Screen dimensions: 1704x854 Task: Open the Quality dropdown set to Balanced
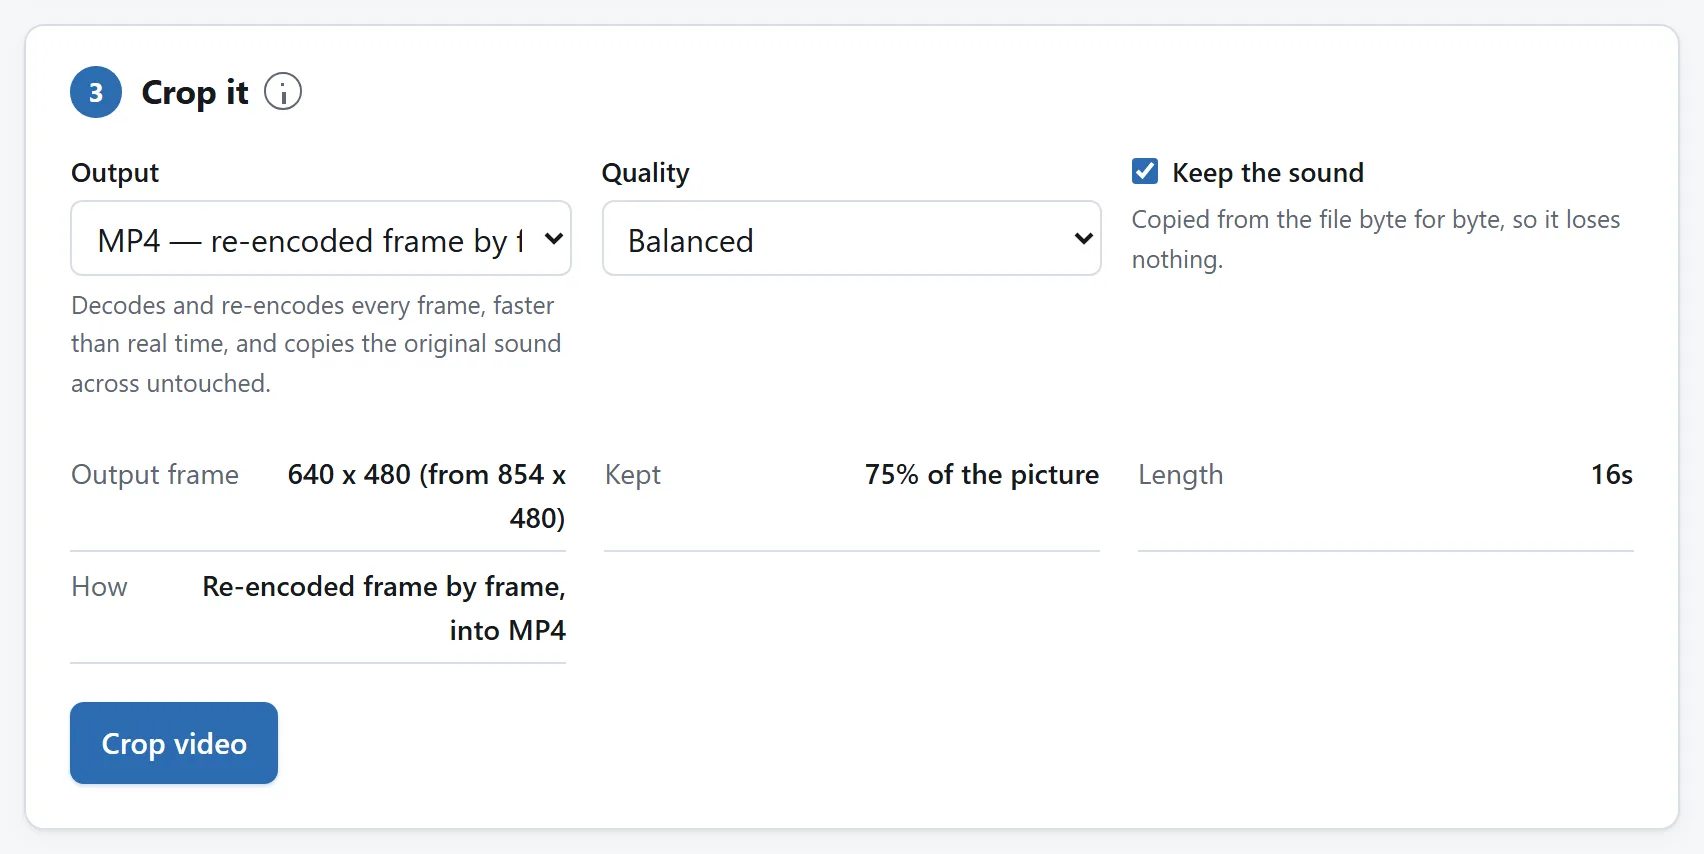point(851,238)
